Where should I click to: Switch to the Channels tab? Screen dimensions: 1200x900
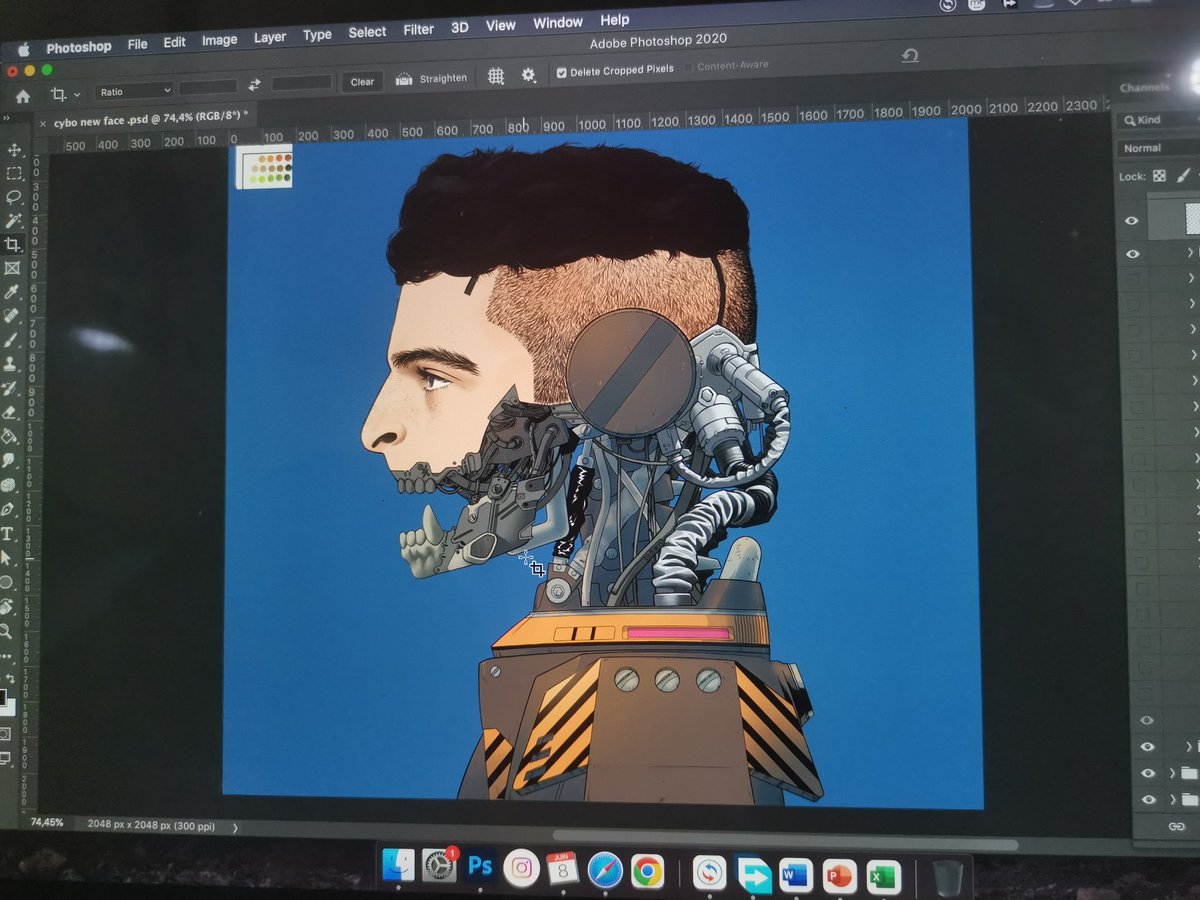click(x=1144, y=88)
